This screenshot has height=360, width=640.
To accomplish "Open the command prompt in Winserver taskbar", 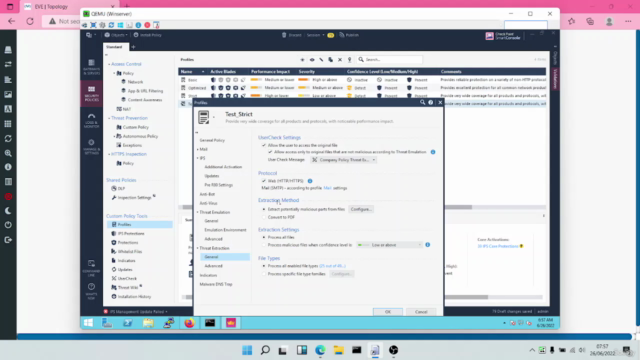I will point(210,323).
